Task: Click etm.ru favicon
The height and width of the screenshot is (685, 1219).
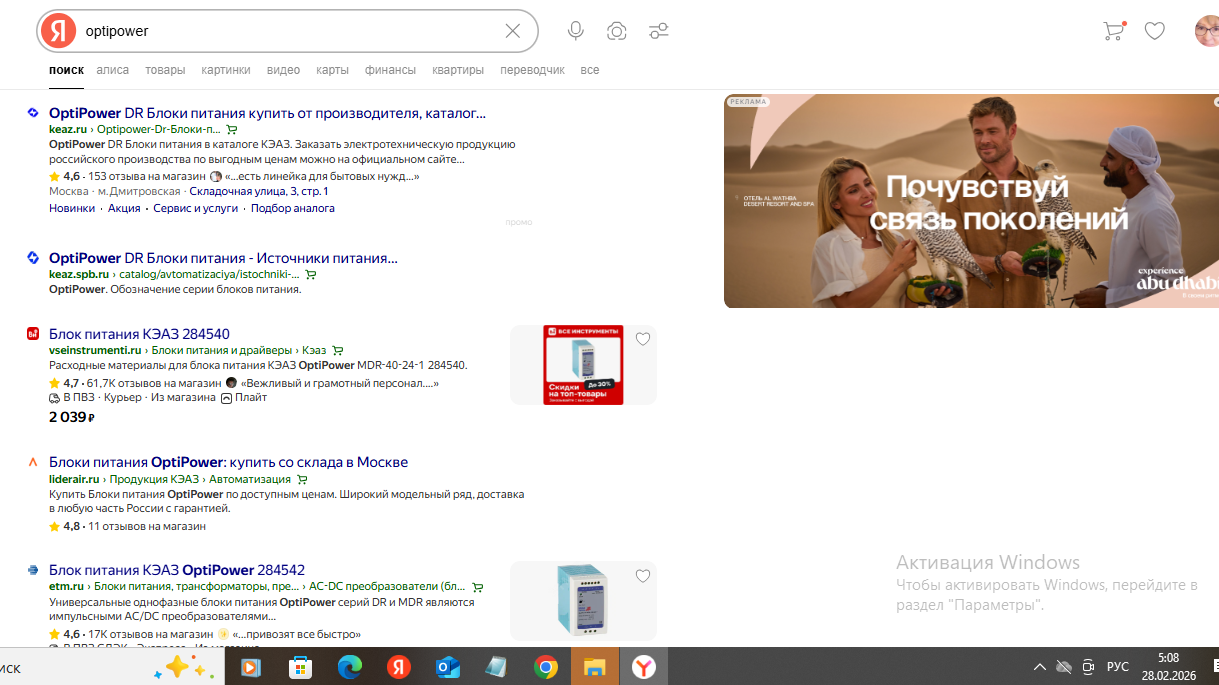Action: 32,570
